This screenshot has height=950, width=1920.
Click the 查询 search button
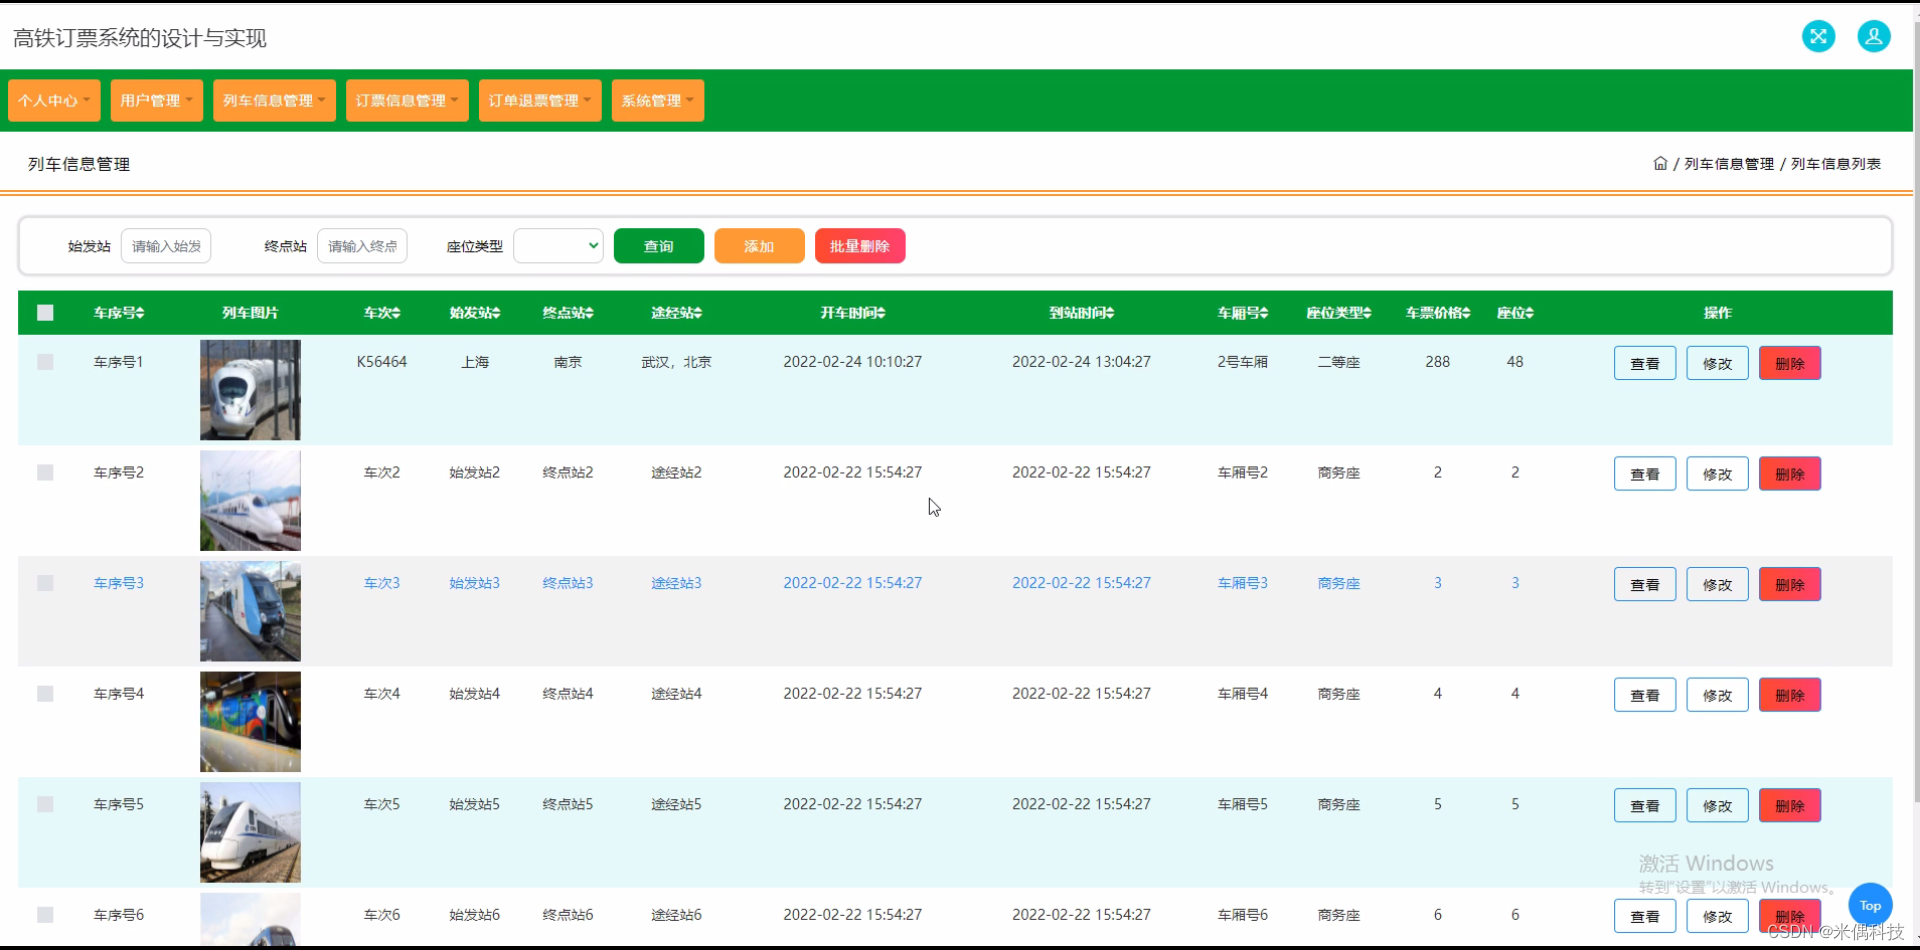(x=658, y=245)
